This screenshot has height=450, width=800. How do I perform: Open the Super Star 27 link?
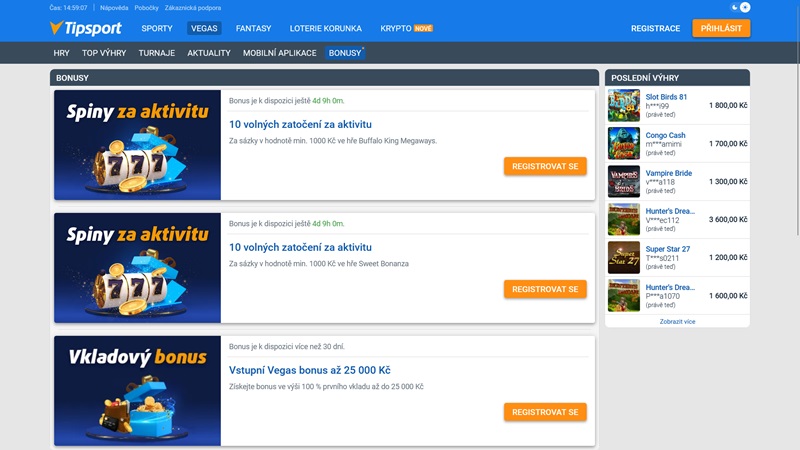pos(667,249)
